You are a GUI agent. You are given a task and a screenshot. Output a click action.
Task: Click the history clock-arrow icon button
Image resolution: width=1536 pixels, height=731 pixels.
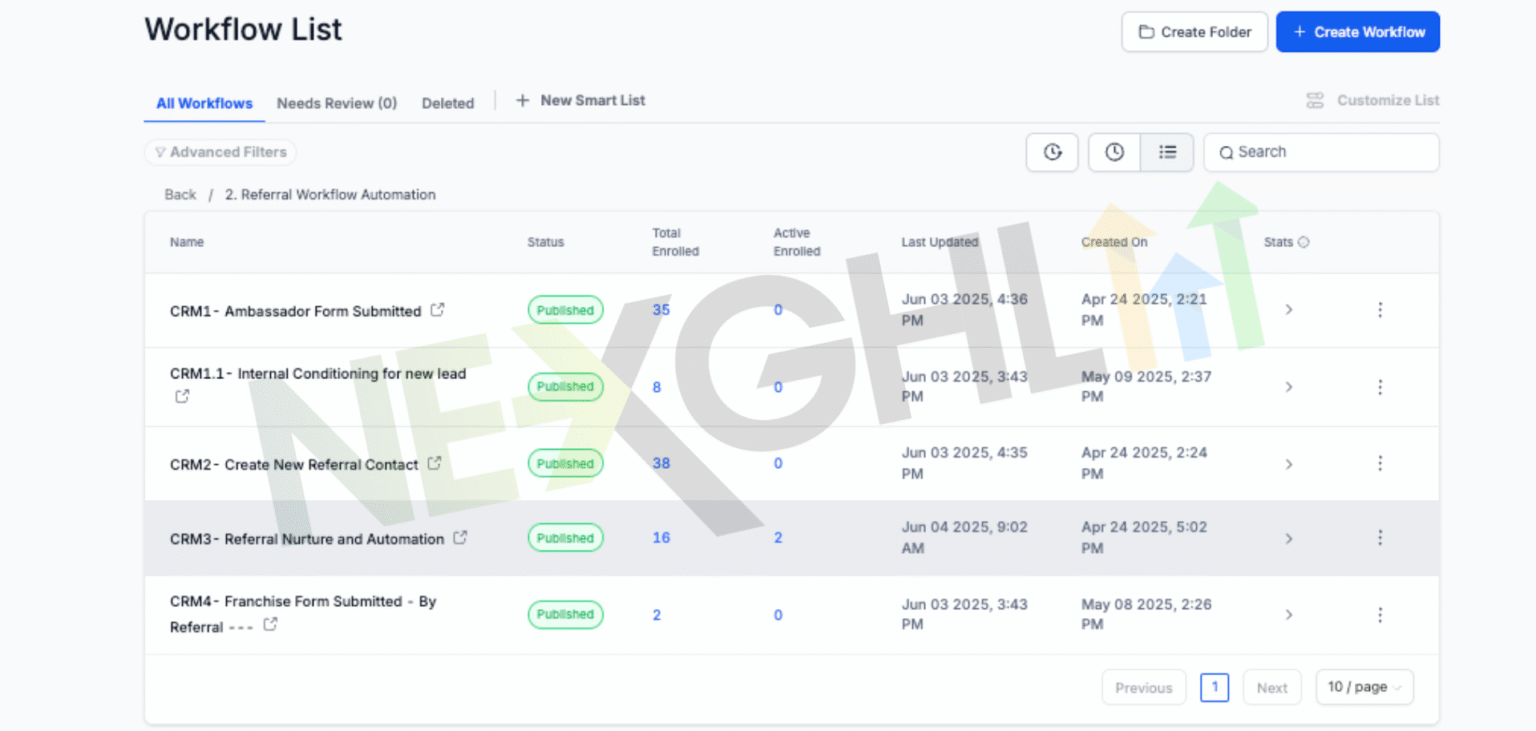(1052, 152)
